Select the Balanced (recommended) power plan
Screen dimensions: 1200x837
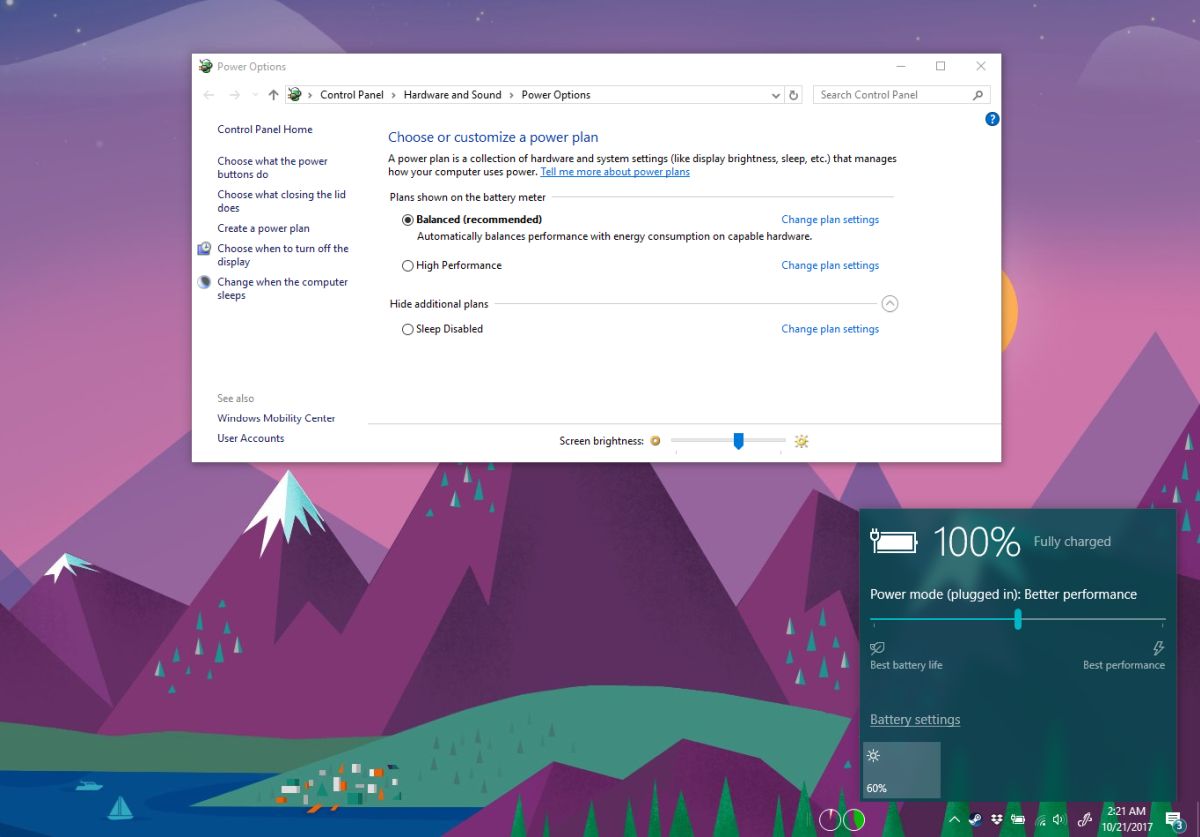[x=407, y=219]
